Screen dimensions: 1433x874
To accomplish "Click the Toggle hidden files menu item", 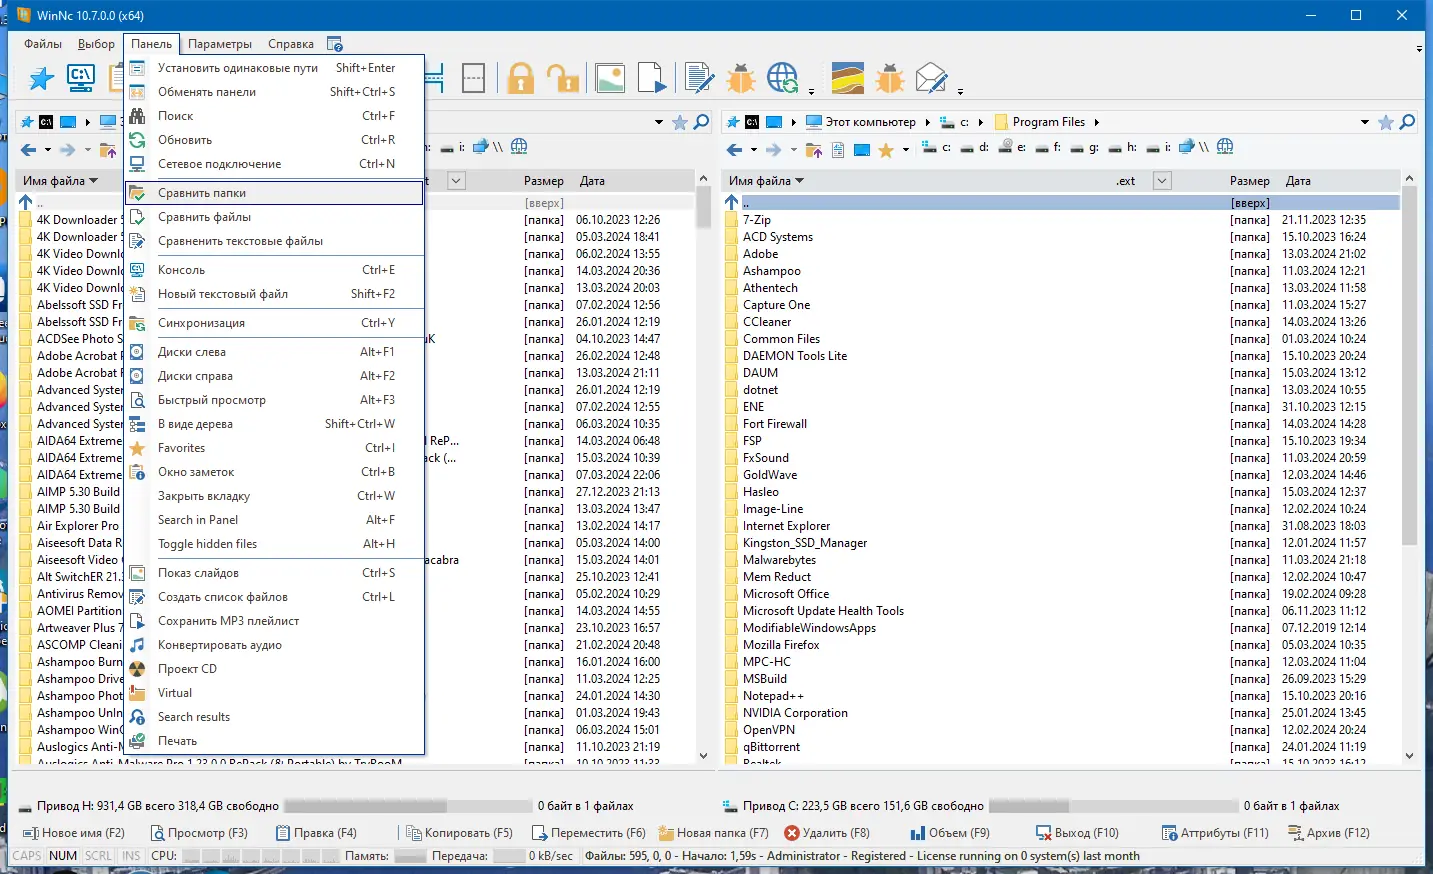I will [275, 544].
